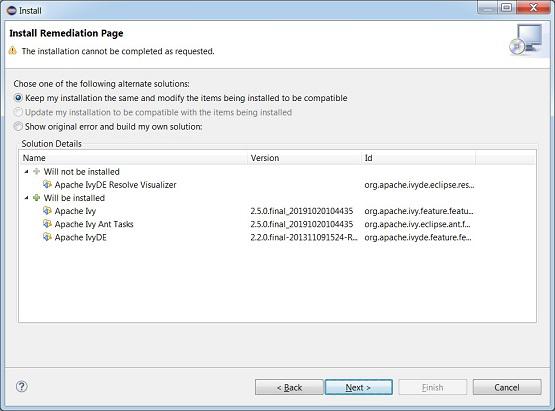
Task: Collapse the Will be installed group
Action: [27, 198]
